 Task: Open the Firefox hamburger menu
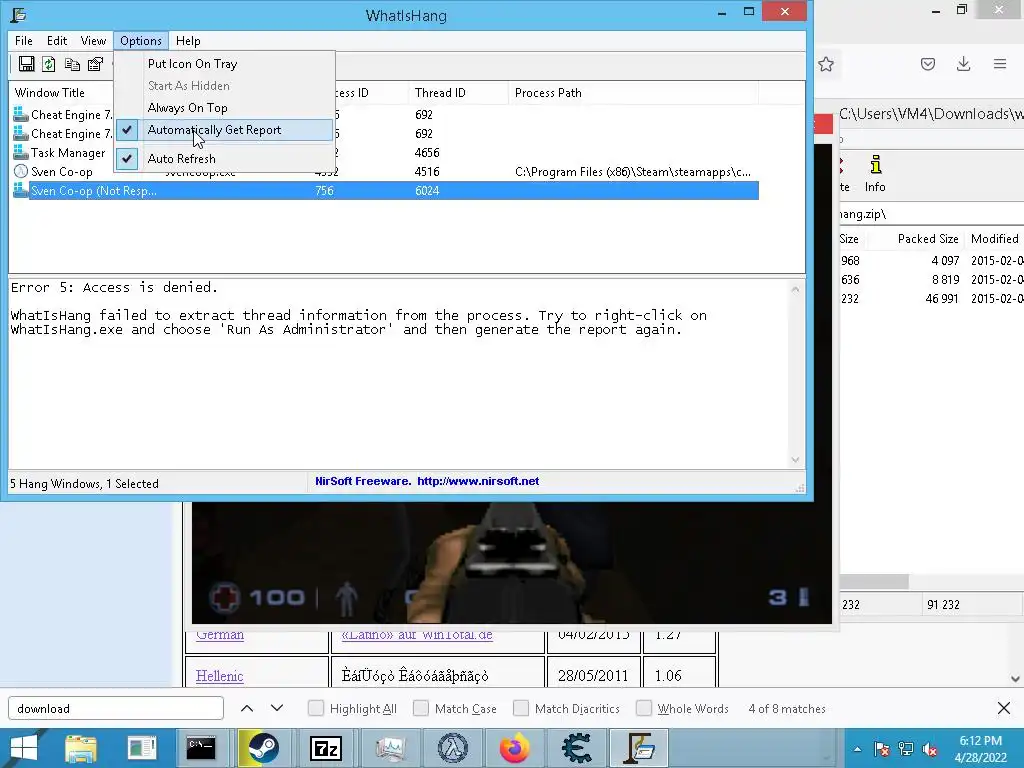[1000, 64]
